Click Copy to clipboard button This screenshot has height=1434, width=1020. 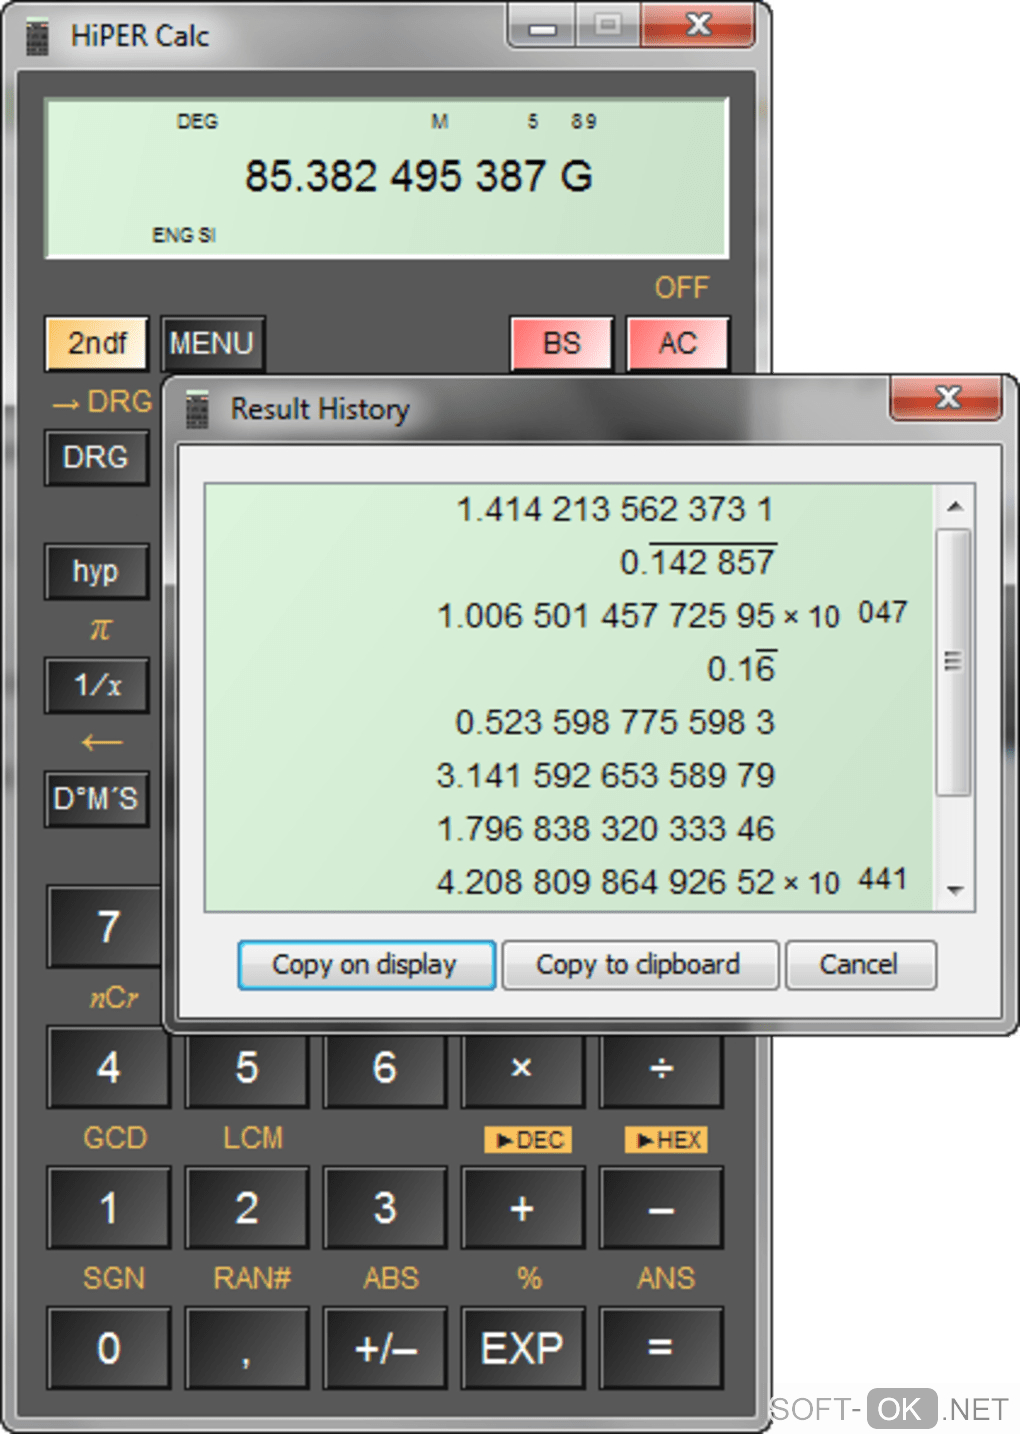pyautogui.click(x=639, y=965)
